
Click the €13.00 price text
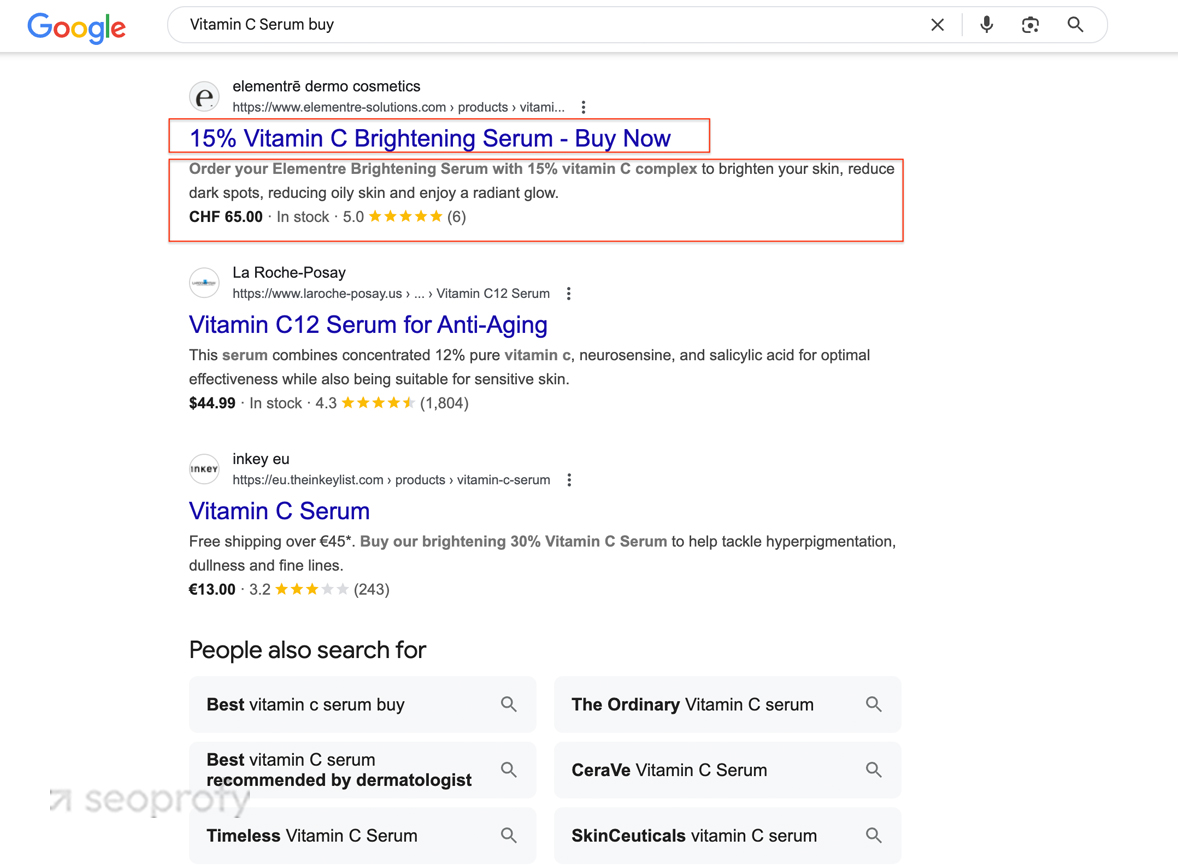(212, 590)
